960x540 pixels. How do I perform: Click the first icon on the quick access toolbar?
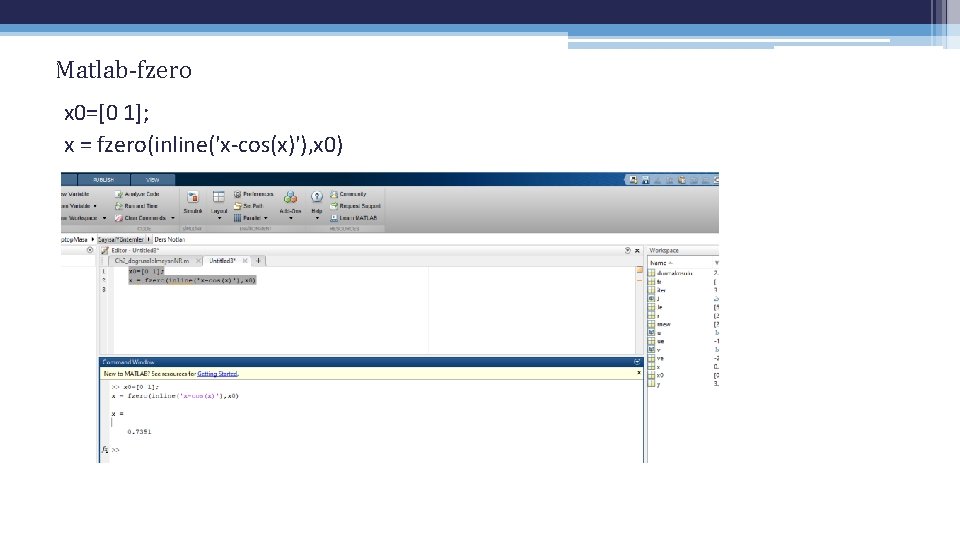click(633, 180)
